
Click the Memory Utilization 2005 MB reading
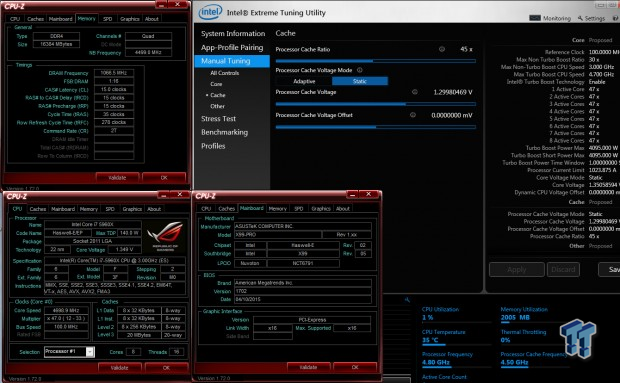(x=515, y=318)
